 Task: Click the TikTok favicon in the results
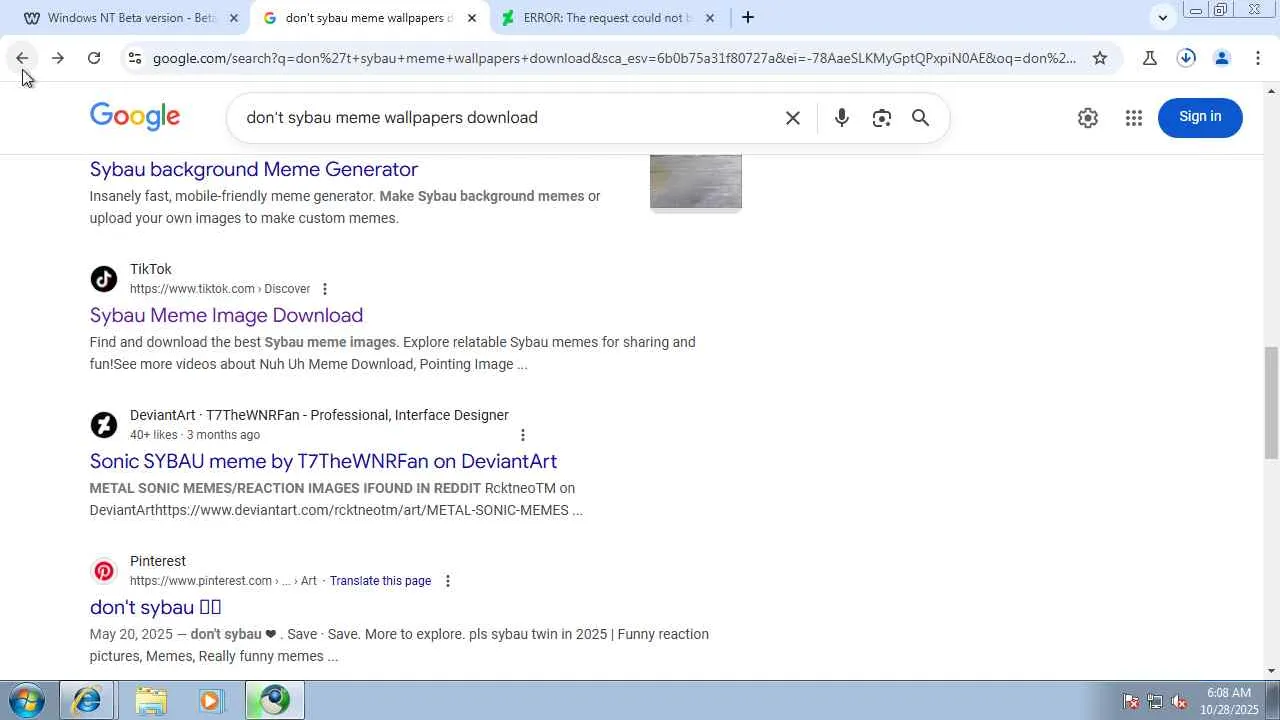104,279
